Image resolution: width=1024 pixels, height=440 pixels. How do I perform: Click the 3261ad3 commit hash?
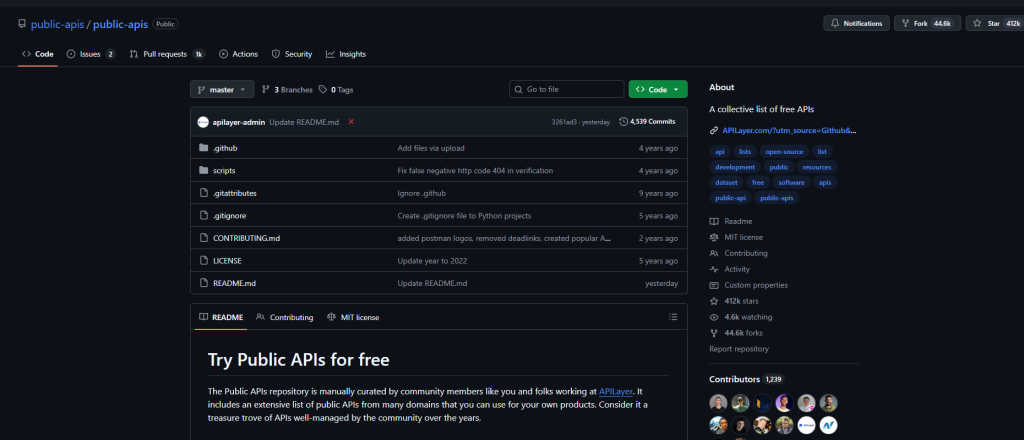tap(564, 122)
